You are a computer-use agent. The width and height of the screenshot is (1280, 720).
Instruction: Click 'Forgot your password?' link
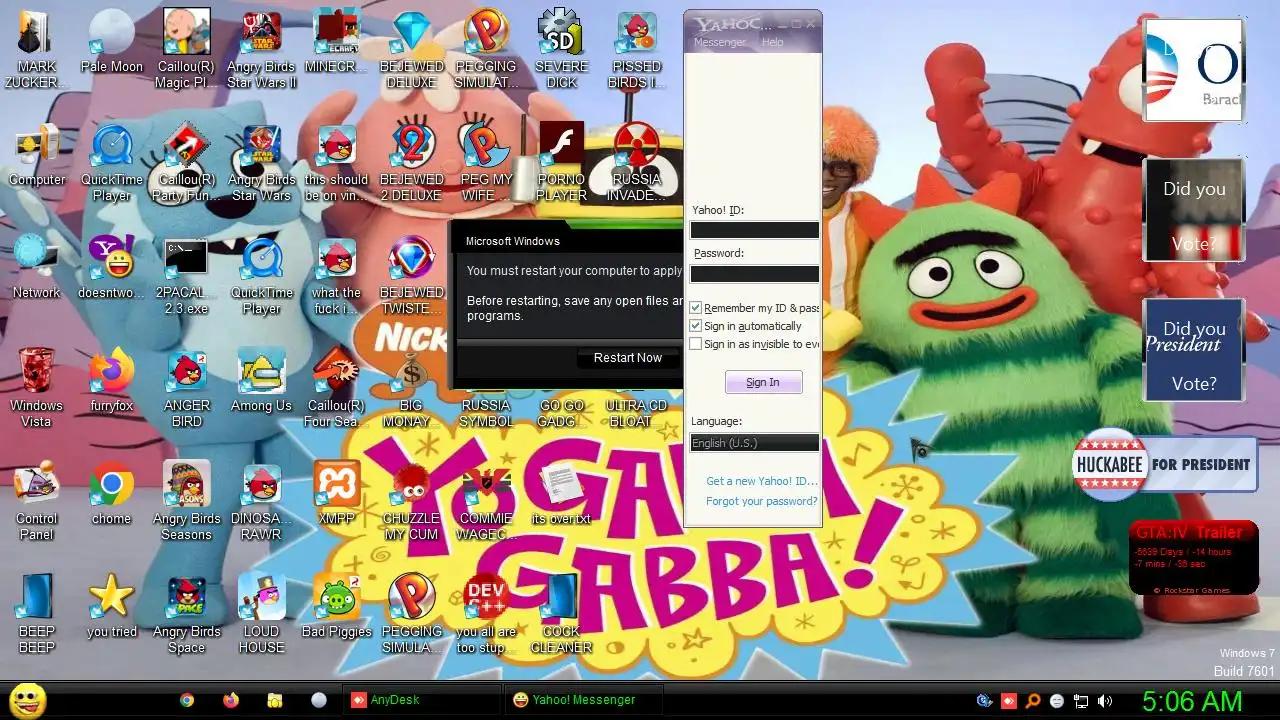[762, 501]
